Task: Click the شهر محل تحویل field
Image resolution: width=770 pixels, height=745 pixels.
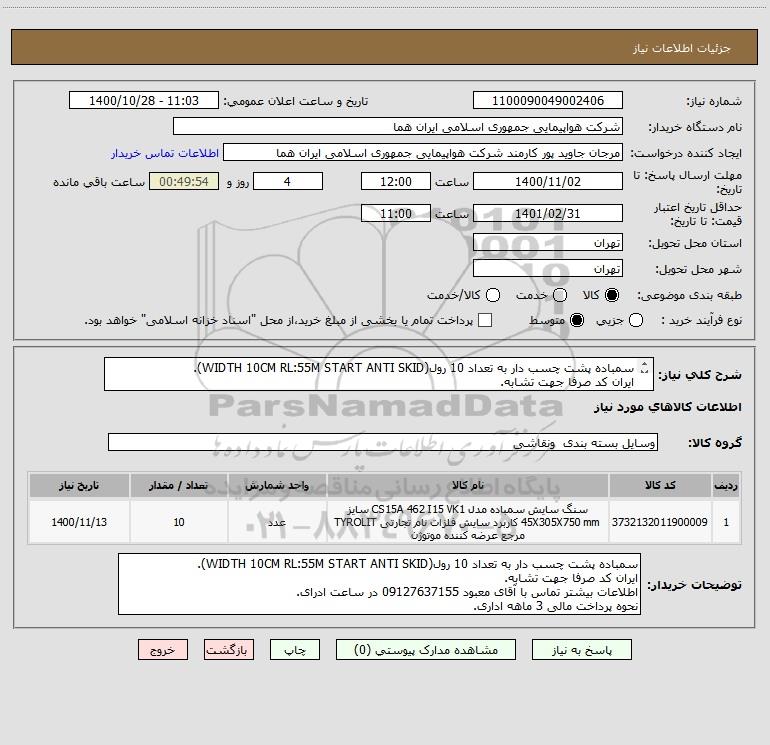Action: click(548, 269)
